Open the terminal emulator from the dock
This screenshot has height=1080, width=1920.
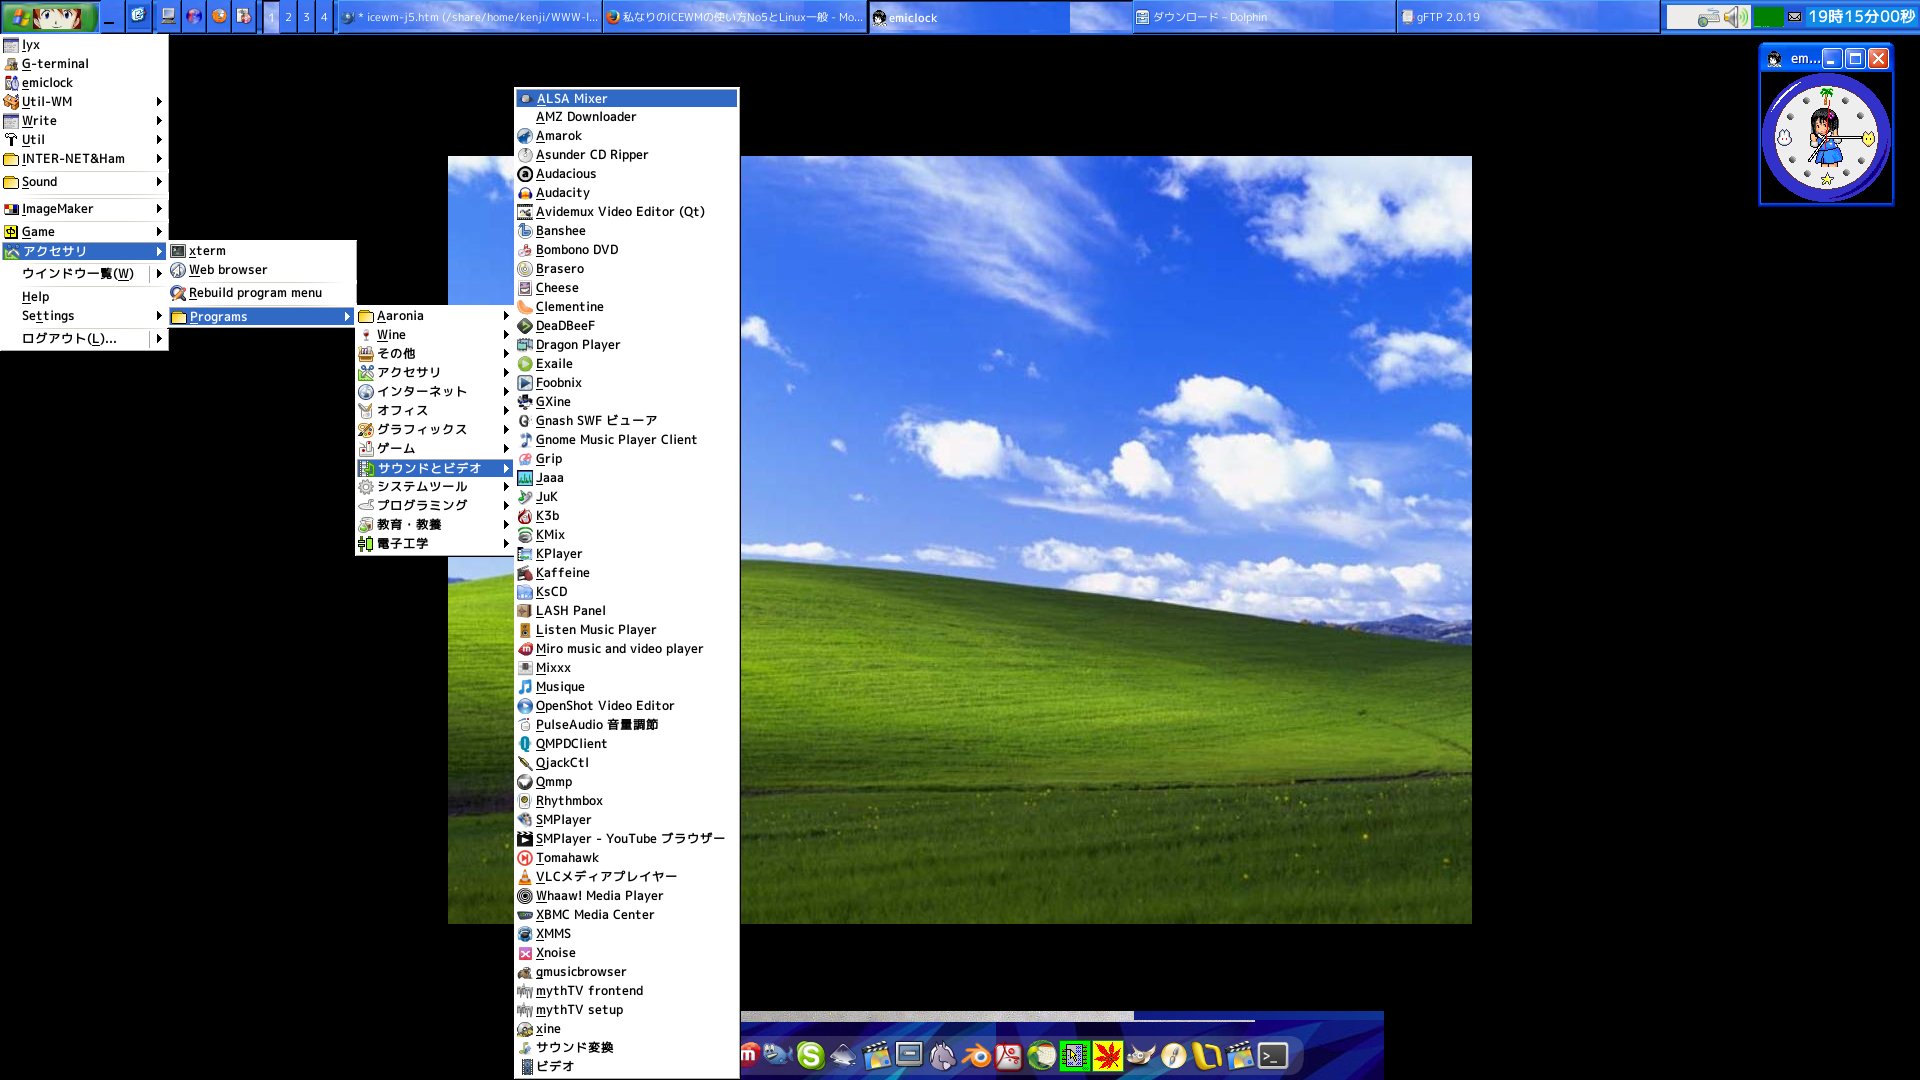pos(1273,1053)
